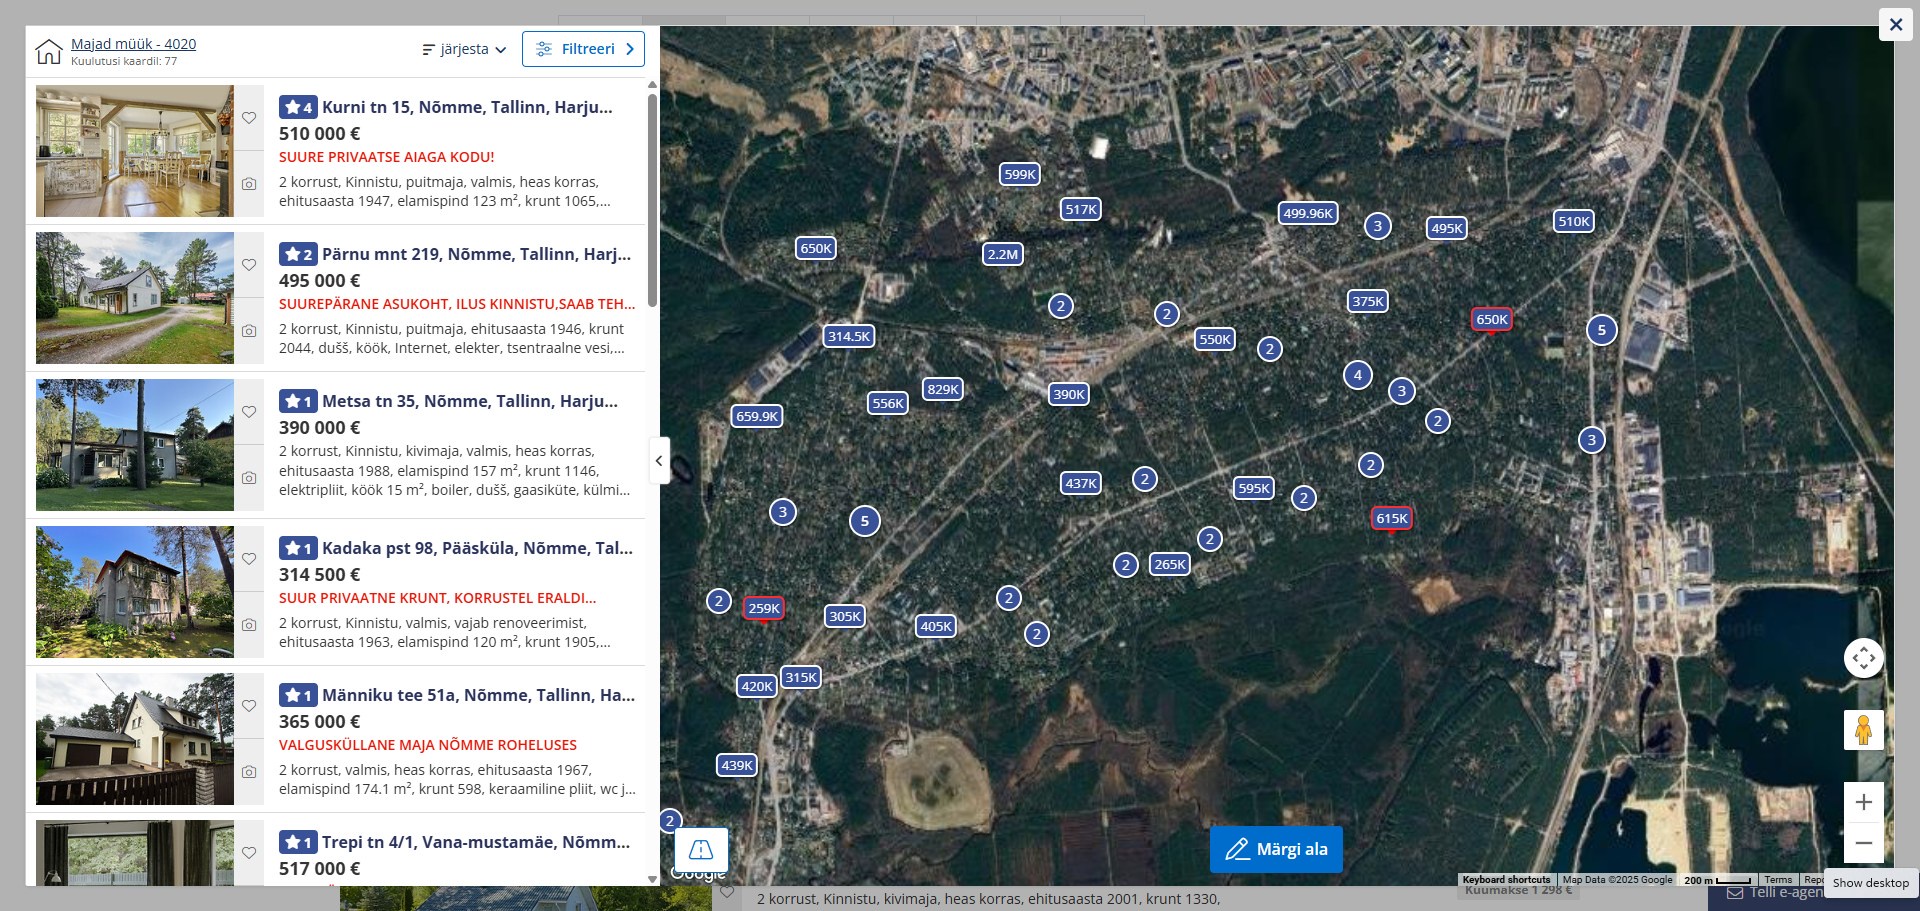Open photos camera icon for Pärnu mnt 219

[249, 331]
